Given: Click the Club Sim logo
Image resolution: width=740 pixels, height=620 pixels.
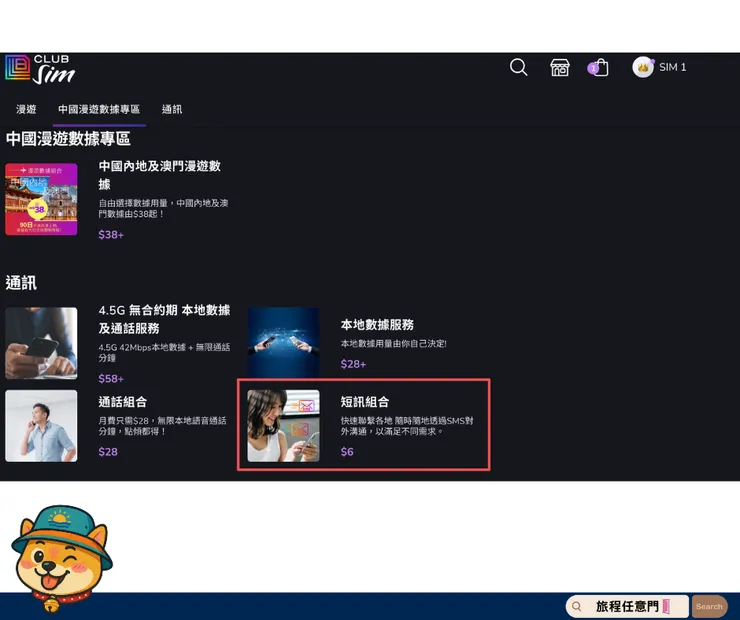Looking at the screenshot, I should click(40, 69).
